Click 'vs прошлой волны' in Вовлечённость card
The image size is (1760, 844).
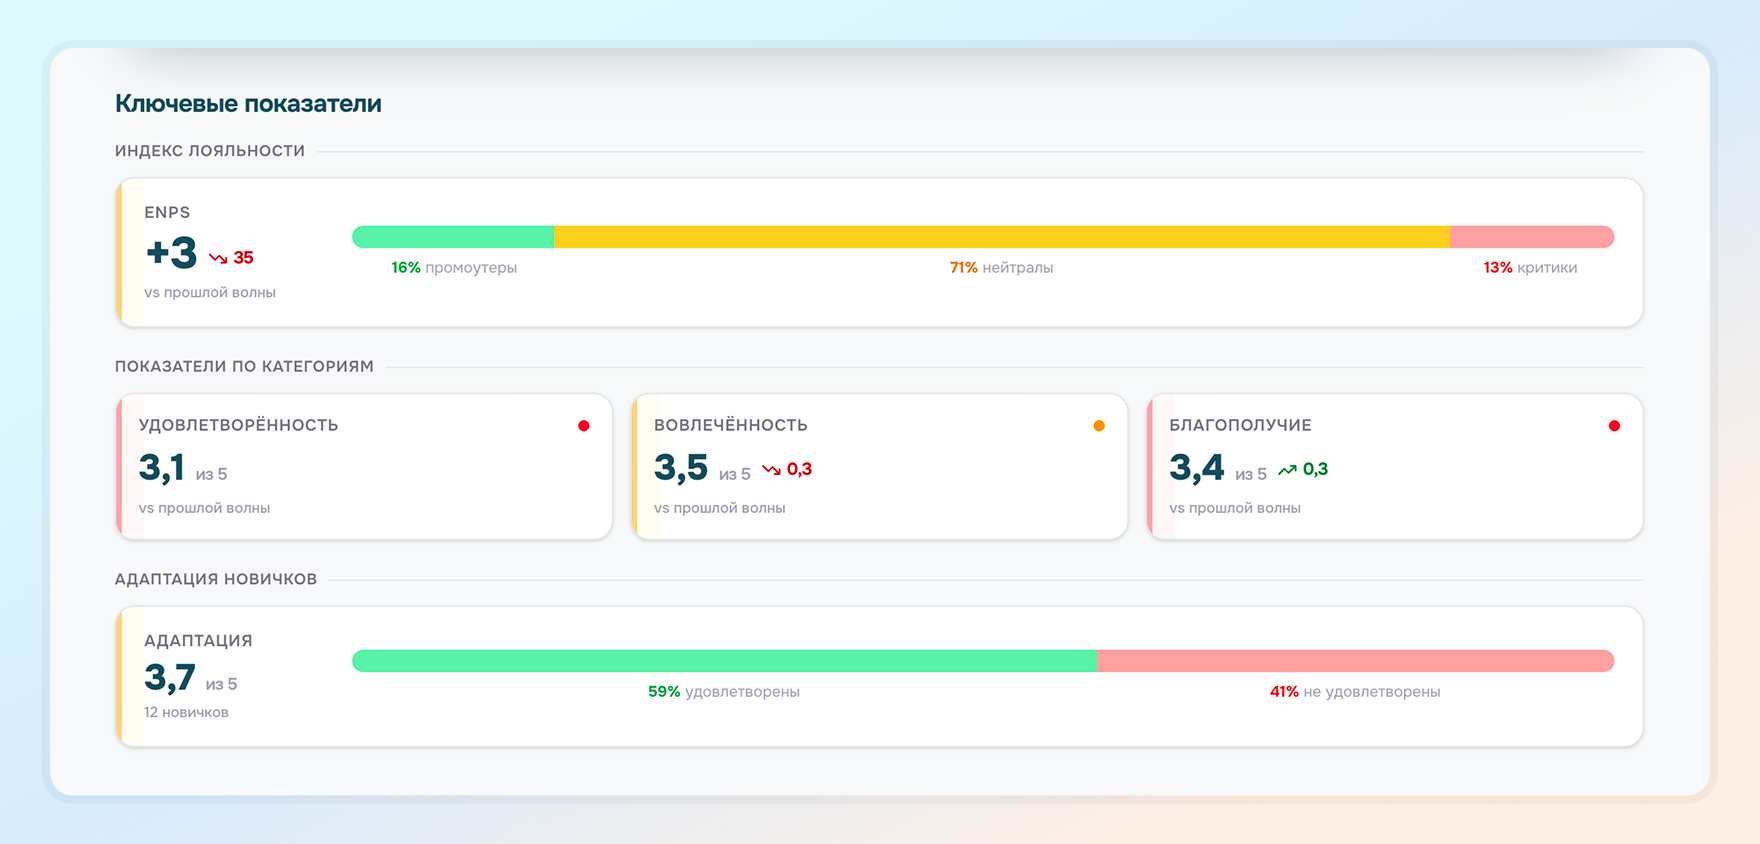click(720, 508)
